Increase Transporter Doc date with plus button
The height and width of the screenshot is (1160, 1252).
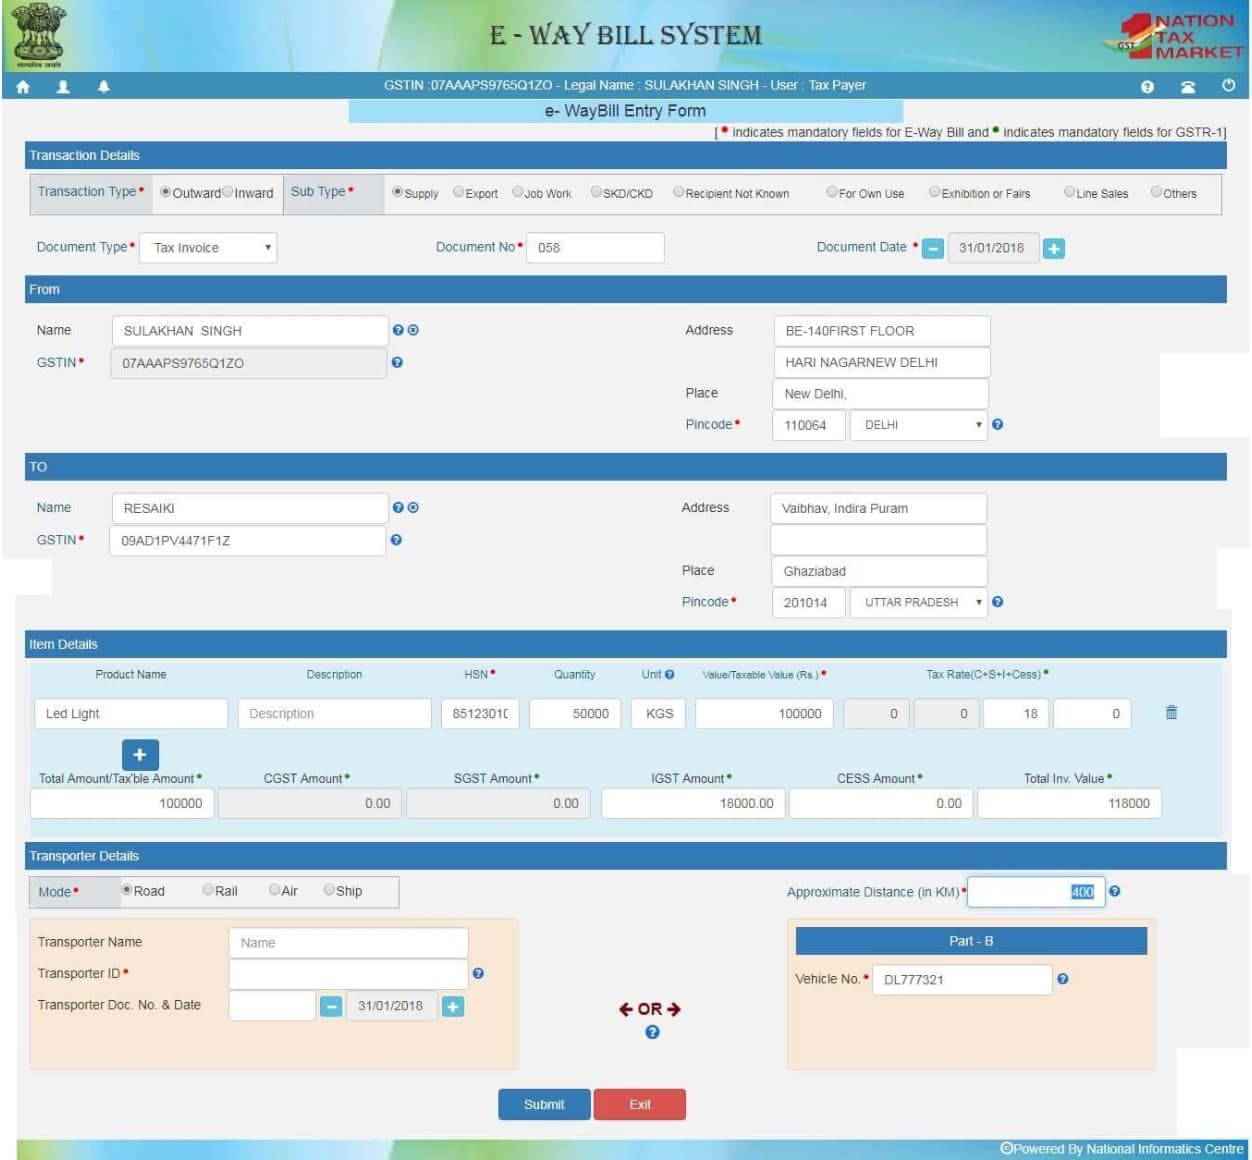tap(453, 1006)
